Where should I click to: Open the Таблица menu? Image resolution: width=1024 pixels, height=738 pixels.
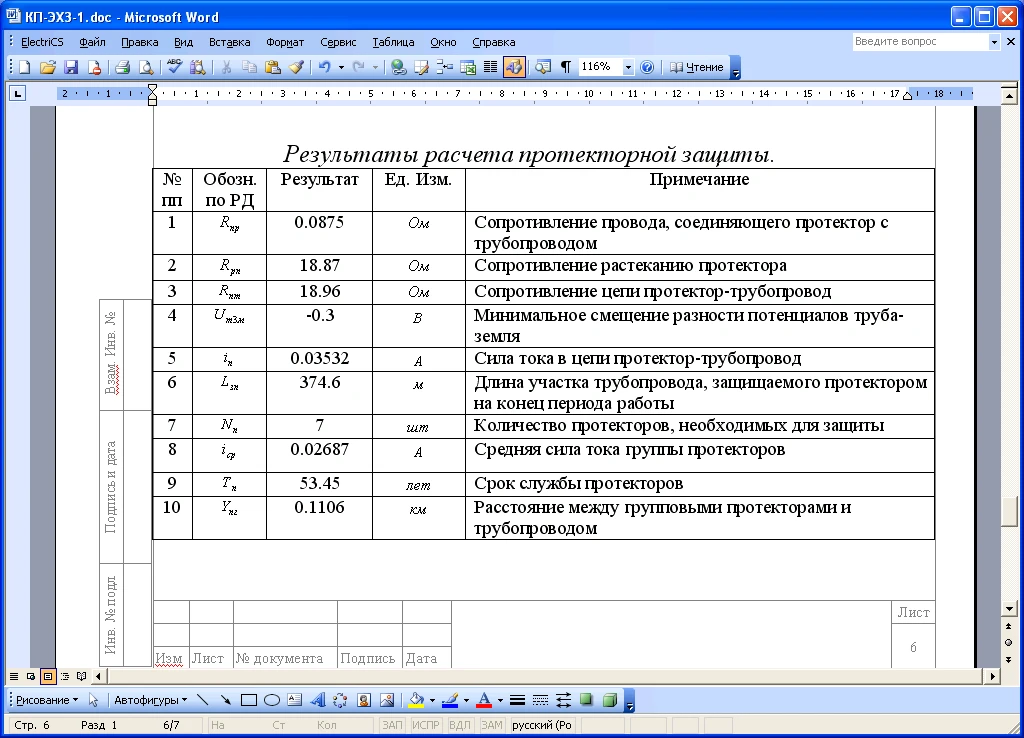pos(393,42)
